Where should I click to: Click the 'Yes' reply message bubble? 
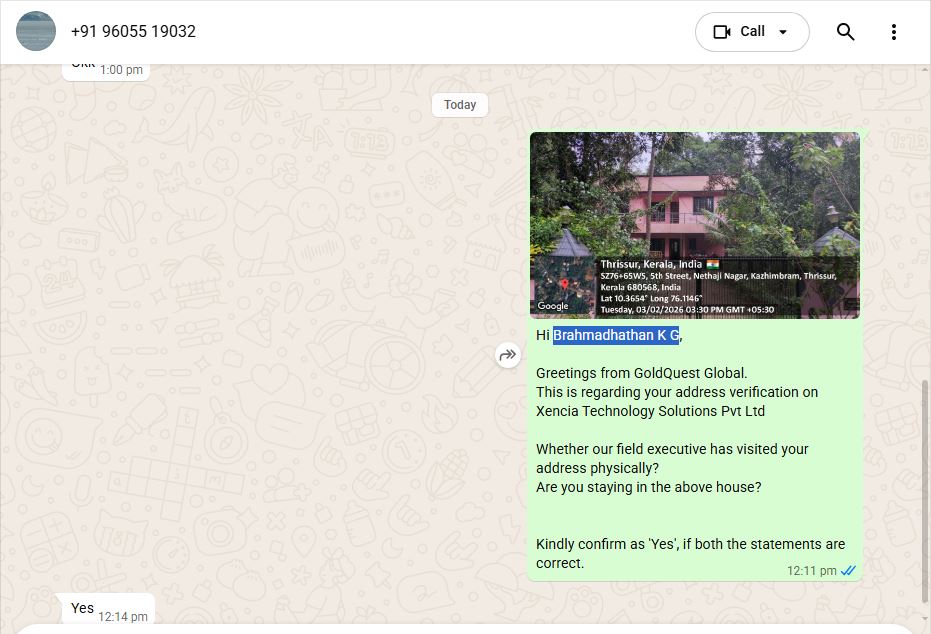83,608
